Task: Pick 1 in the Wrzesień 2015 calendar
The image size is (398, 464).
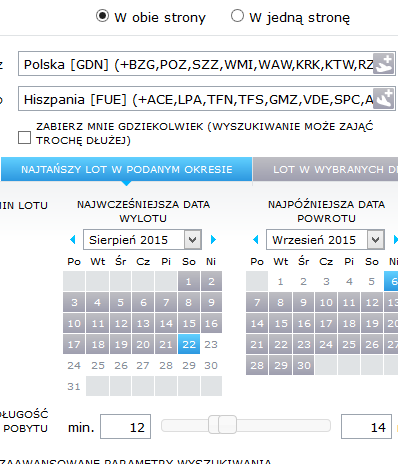Action: pos(280,281)
